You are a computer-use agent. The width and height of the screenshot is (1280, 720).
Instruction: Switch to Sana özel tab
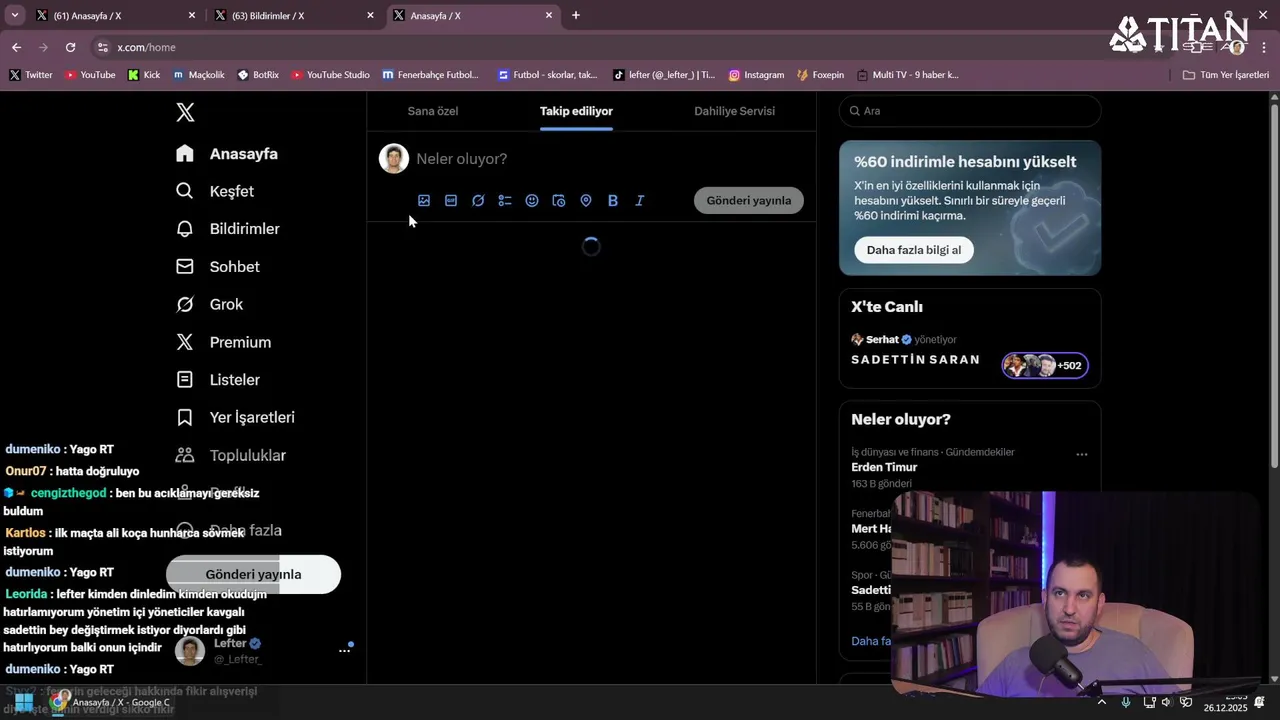433,111
